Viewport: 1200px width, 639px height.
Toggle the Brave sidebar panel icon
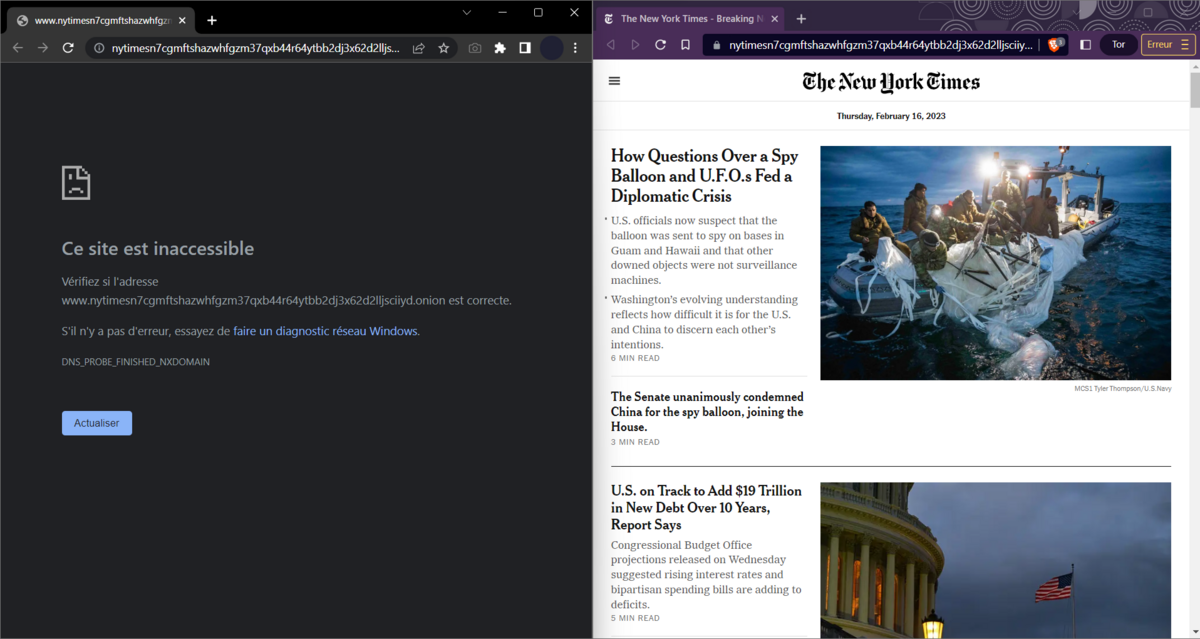point(1085,45)
